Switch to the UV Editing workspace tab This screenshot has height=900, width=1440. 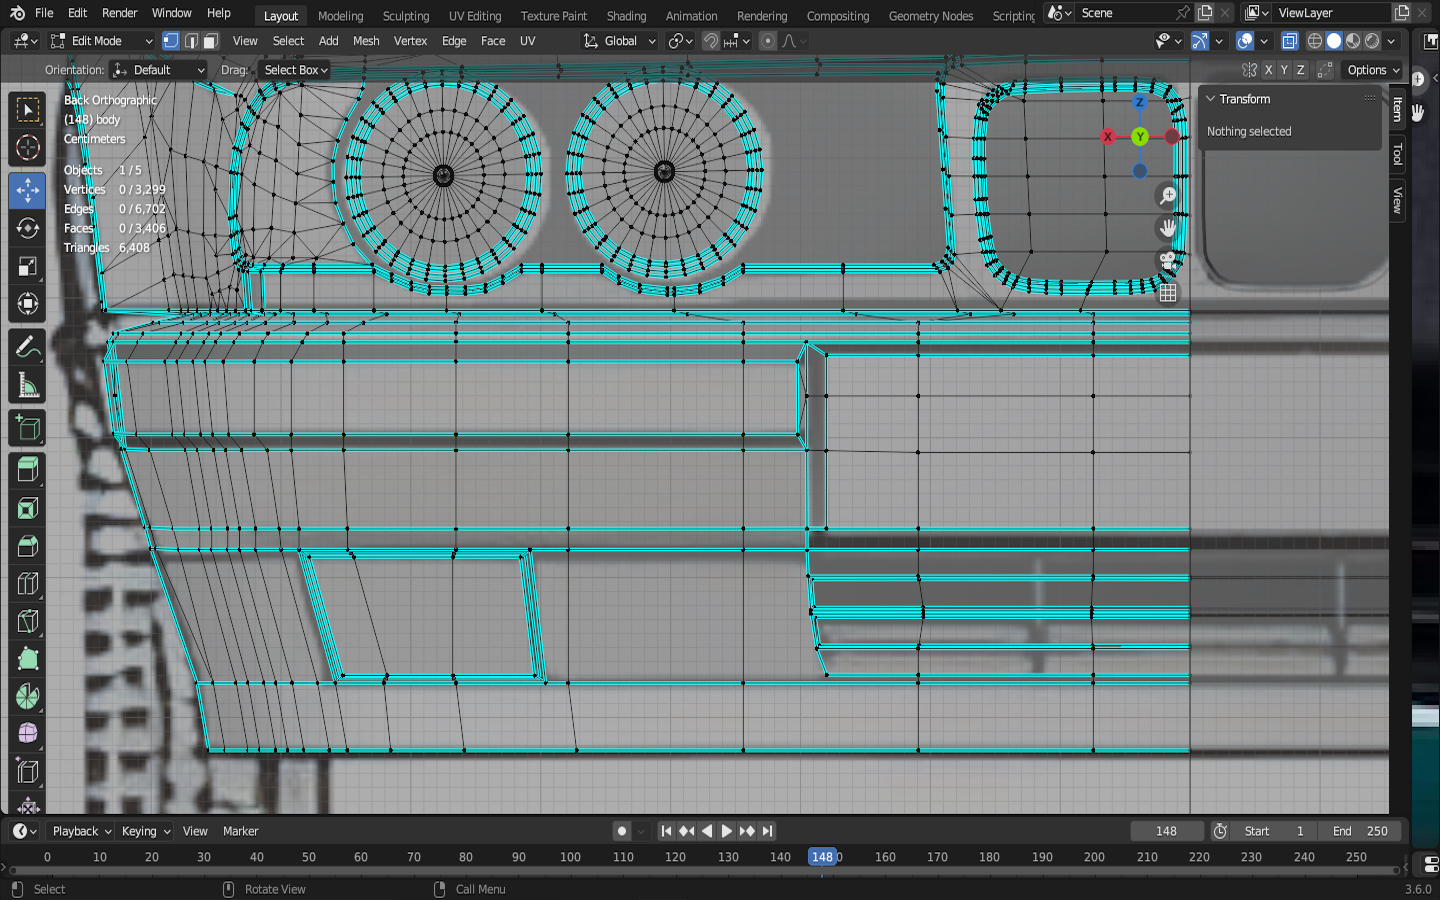coord(475,16)
